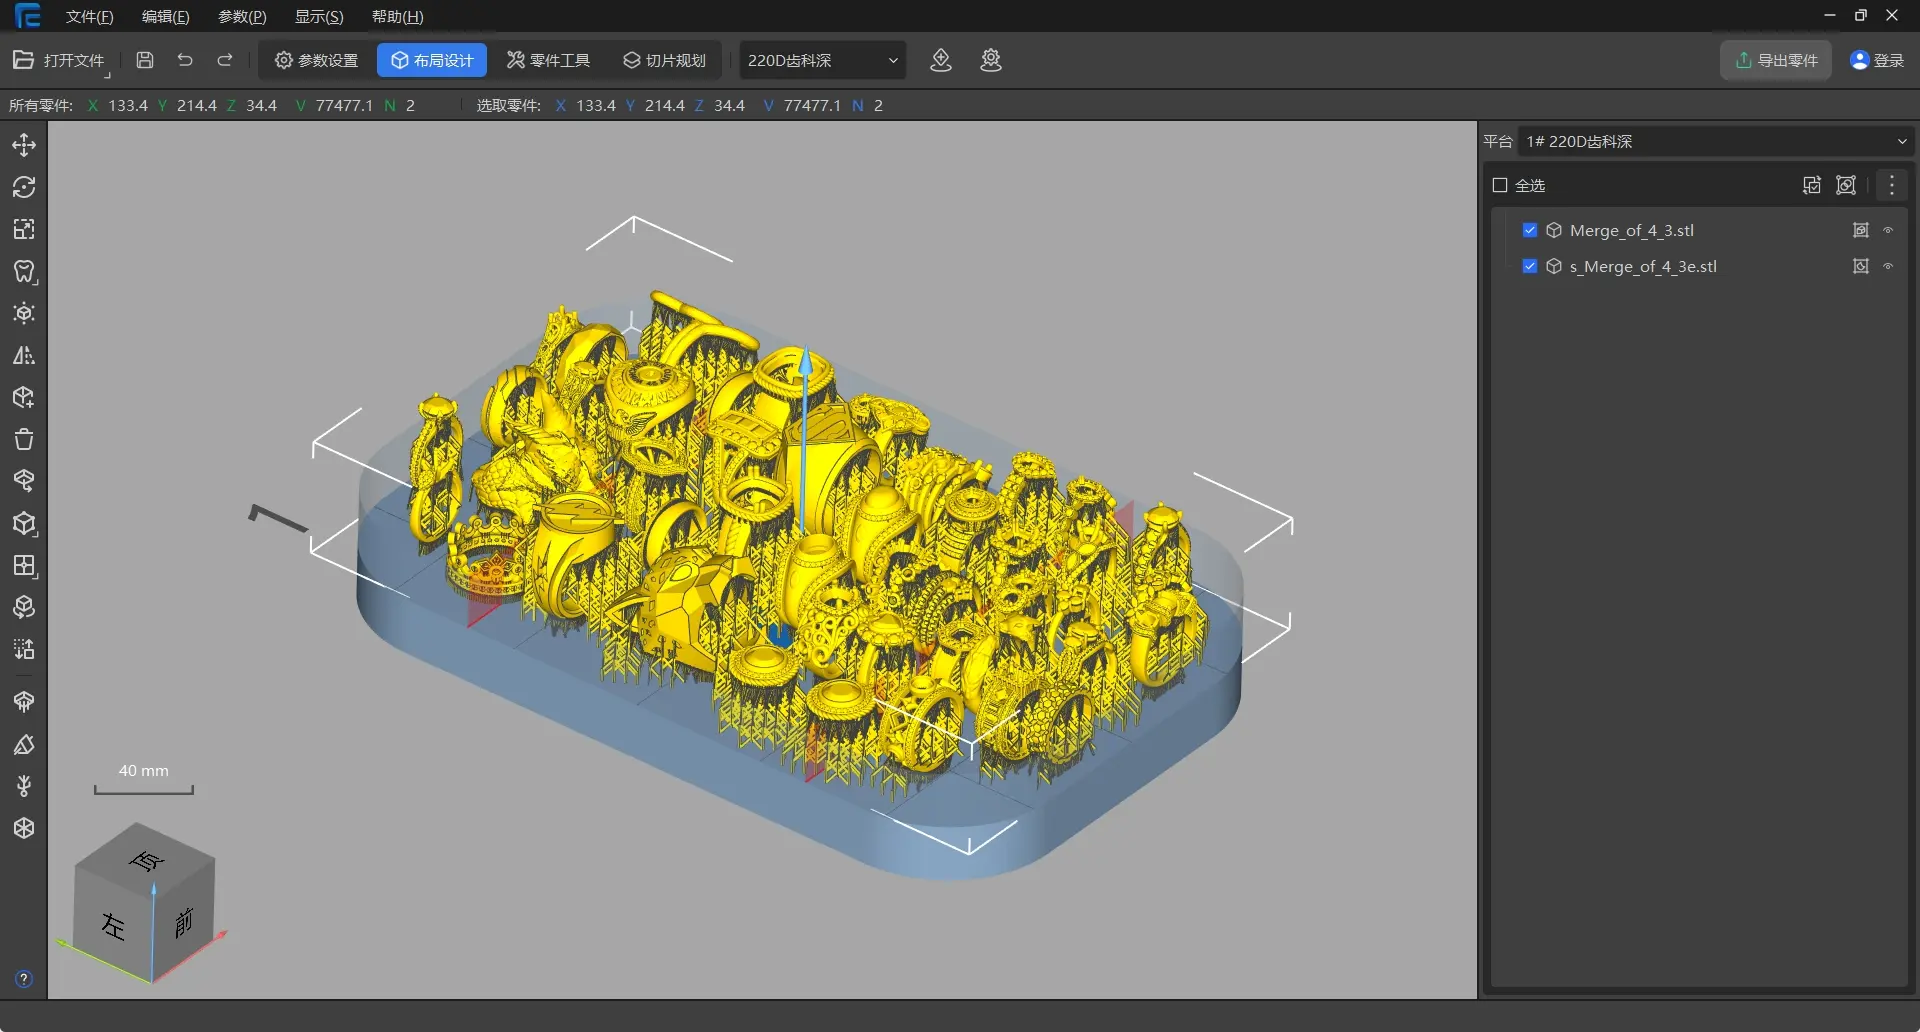Open the three-dot more options menu

[x=1891, y=185]
